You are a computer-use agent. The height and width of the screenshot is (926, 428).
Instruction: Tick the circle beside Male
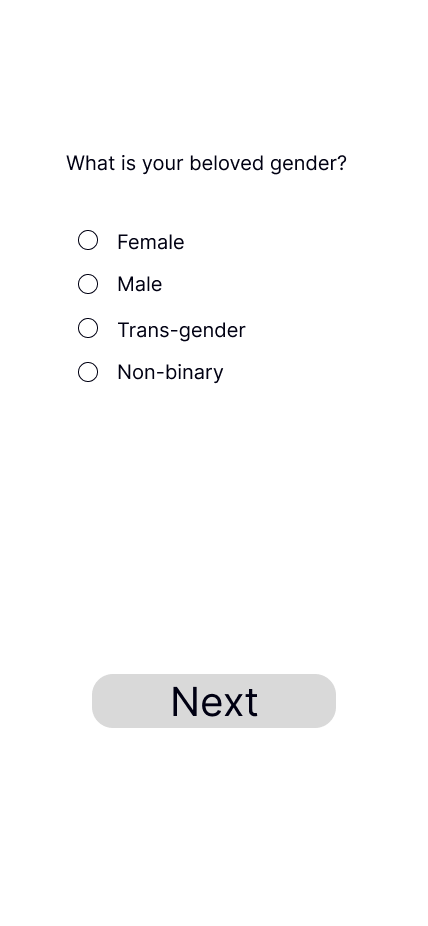(x=88, y=284)
